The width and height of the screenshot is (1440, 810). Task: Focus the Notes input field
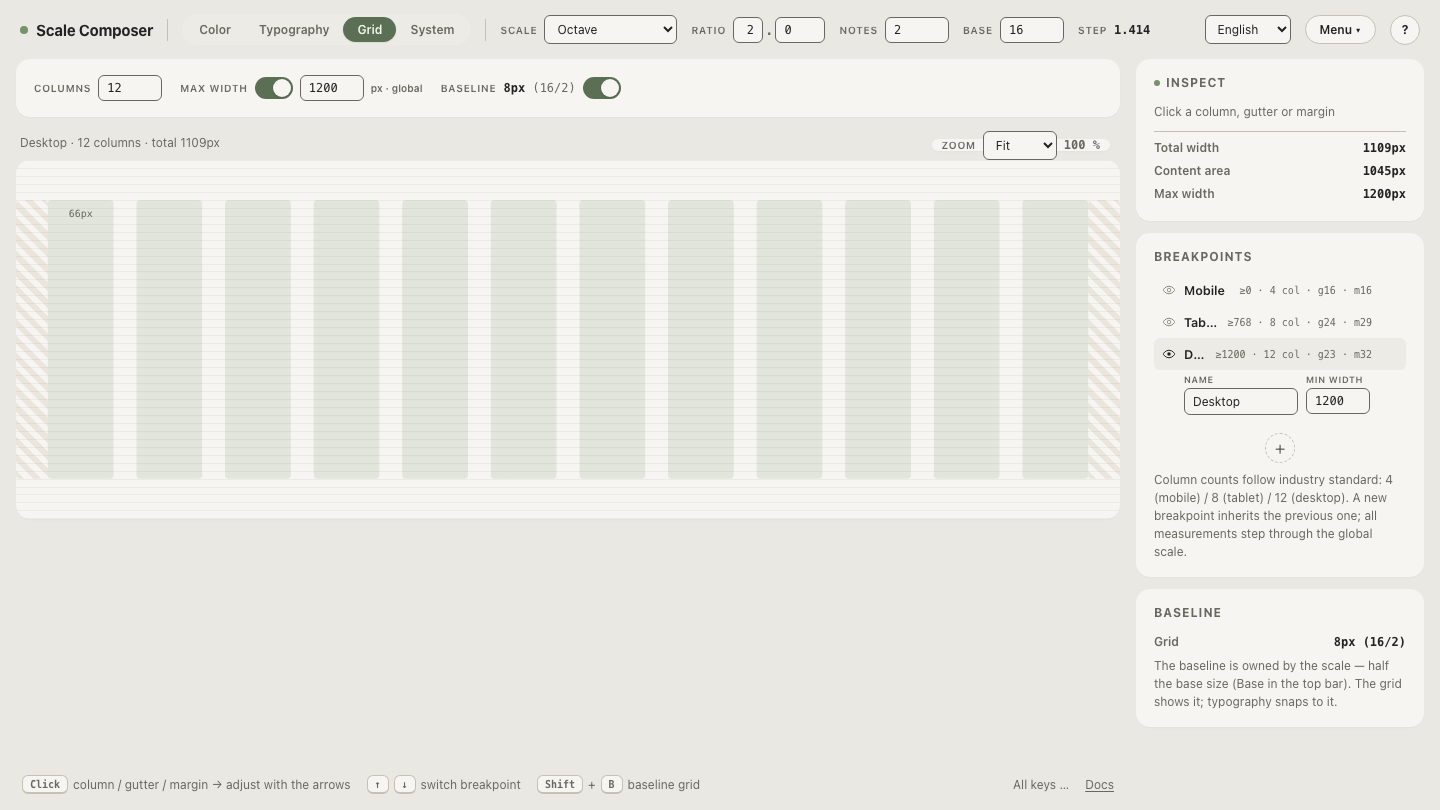click(917, 30)
